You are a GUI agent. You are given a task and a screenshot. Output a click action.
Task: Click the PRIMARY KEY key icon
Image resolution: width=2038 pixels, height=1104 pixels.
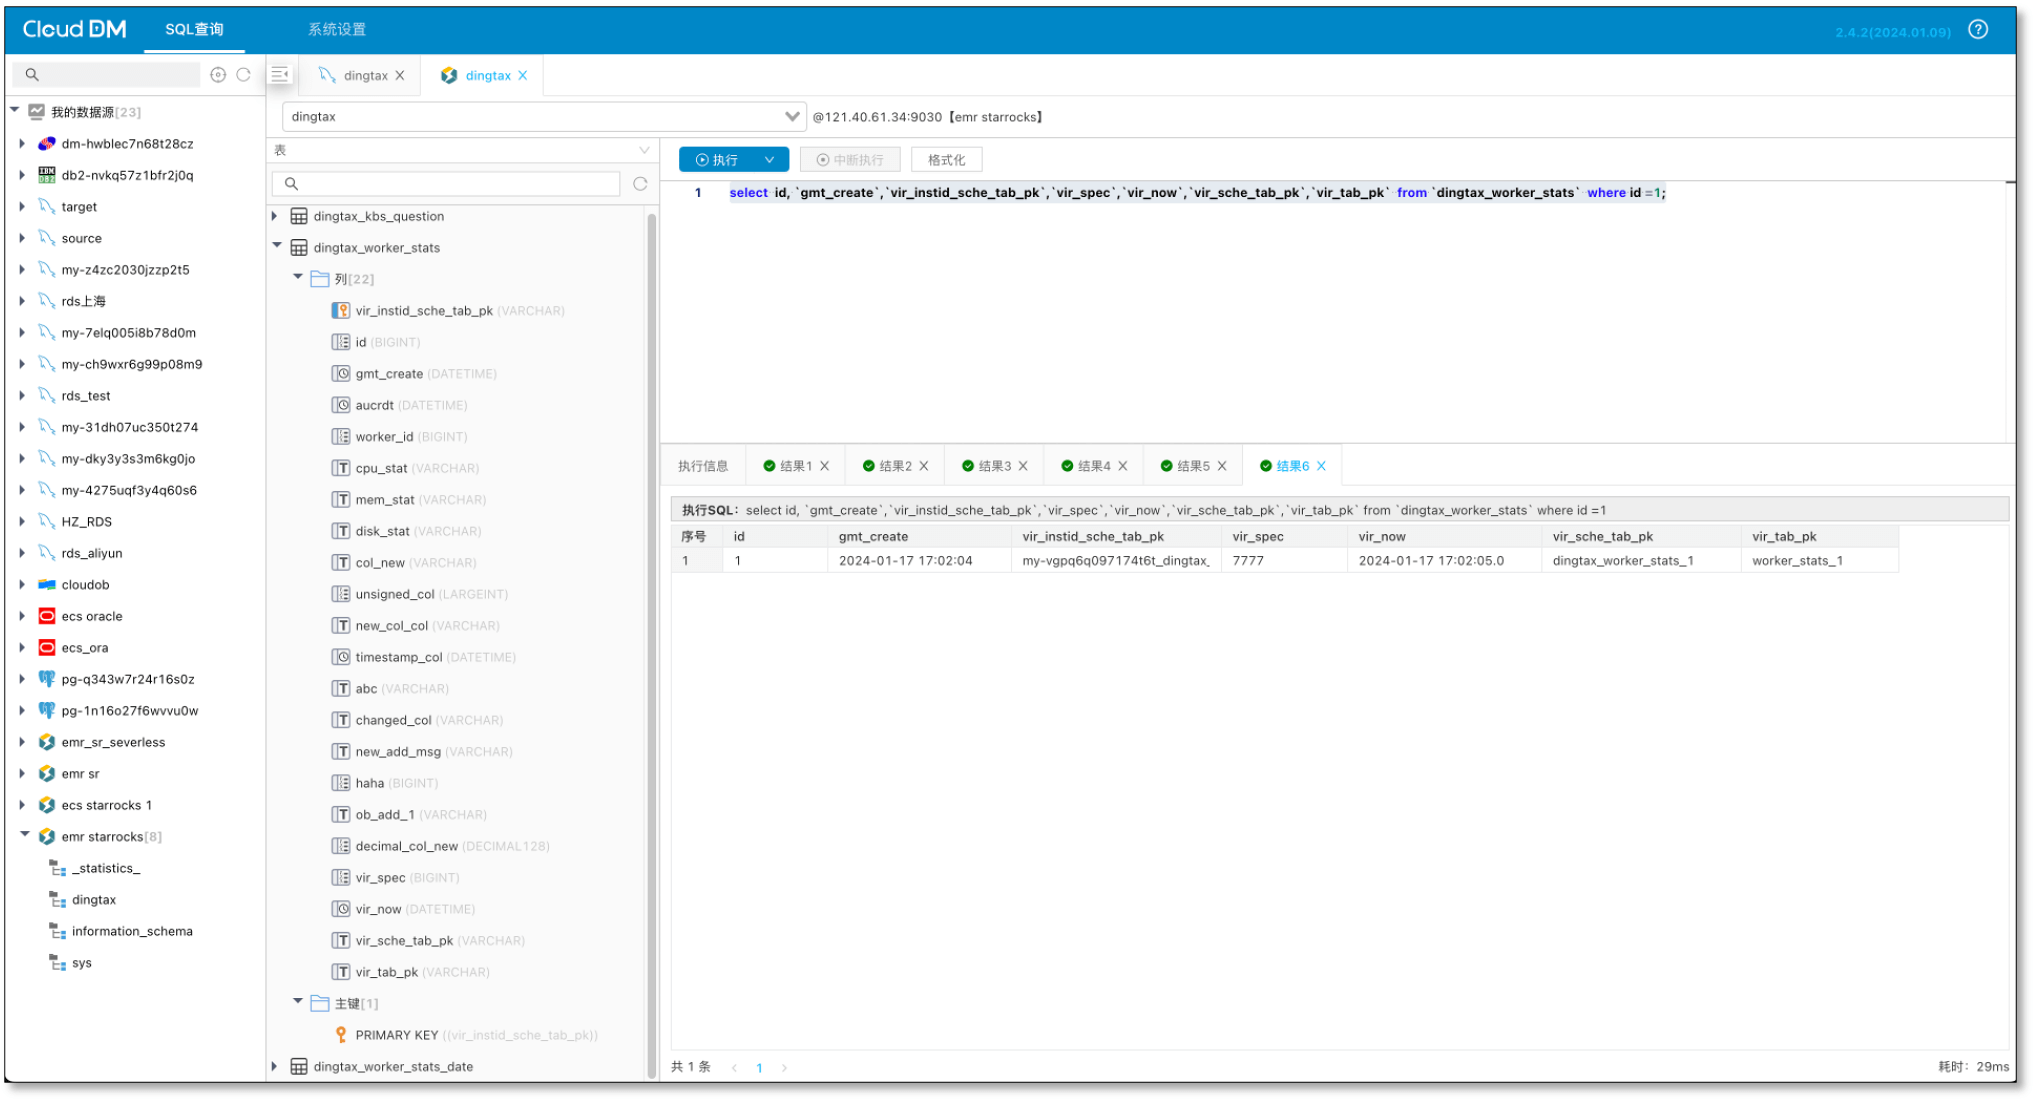(341, 1035)
